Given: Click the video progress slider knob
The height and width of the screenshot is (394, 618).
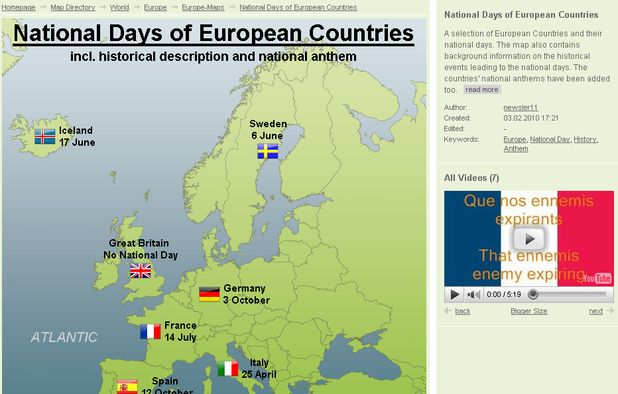Looking at the screenshot, I should tap(533, 294).
